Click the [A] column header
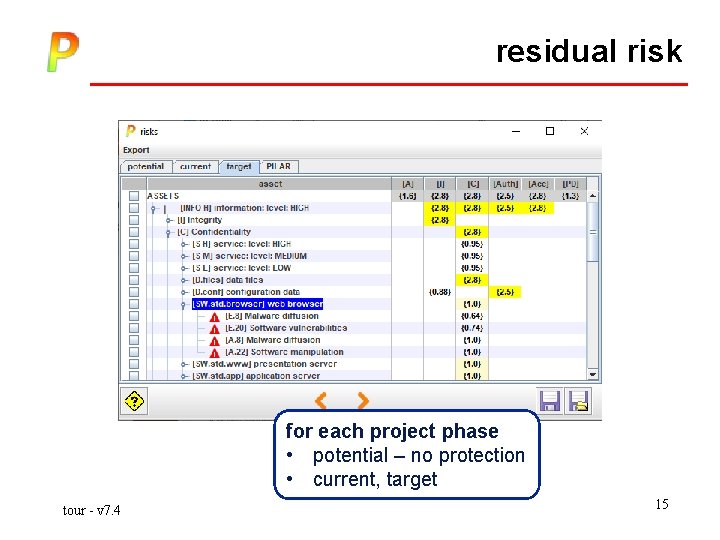720x540 pixels. point(408,184)
